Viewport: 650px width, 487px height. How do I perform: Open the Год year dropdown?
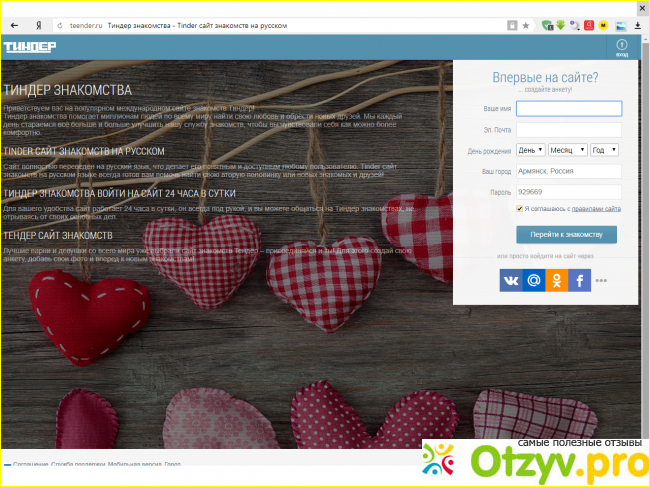(x=603, y=150)
